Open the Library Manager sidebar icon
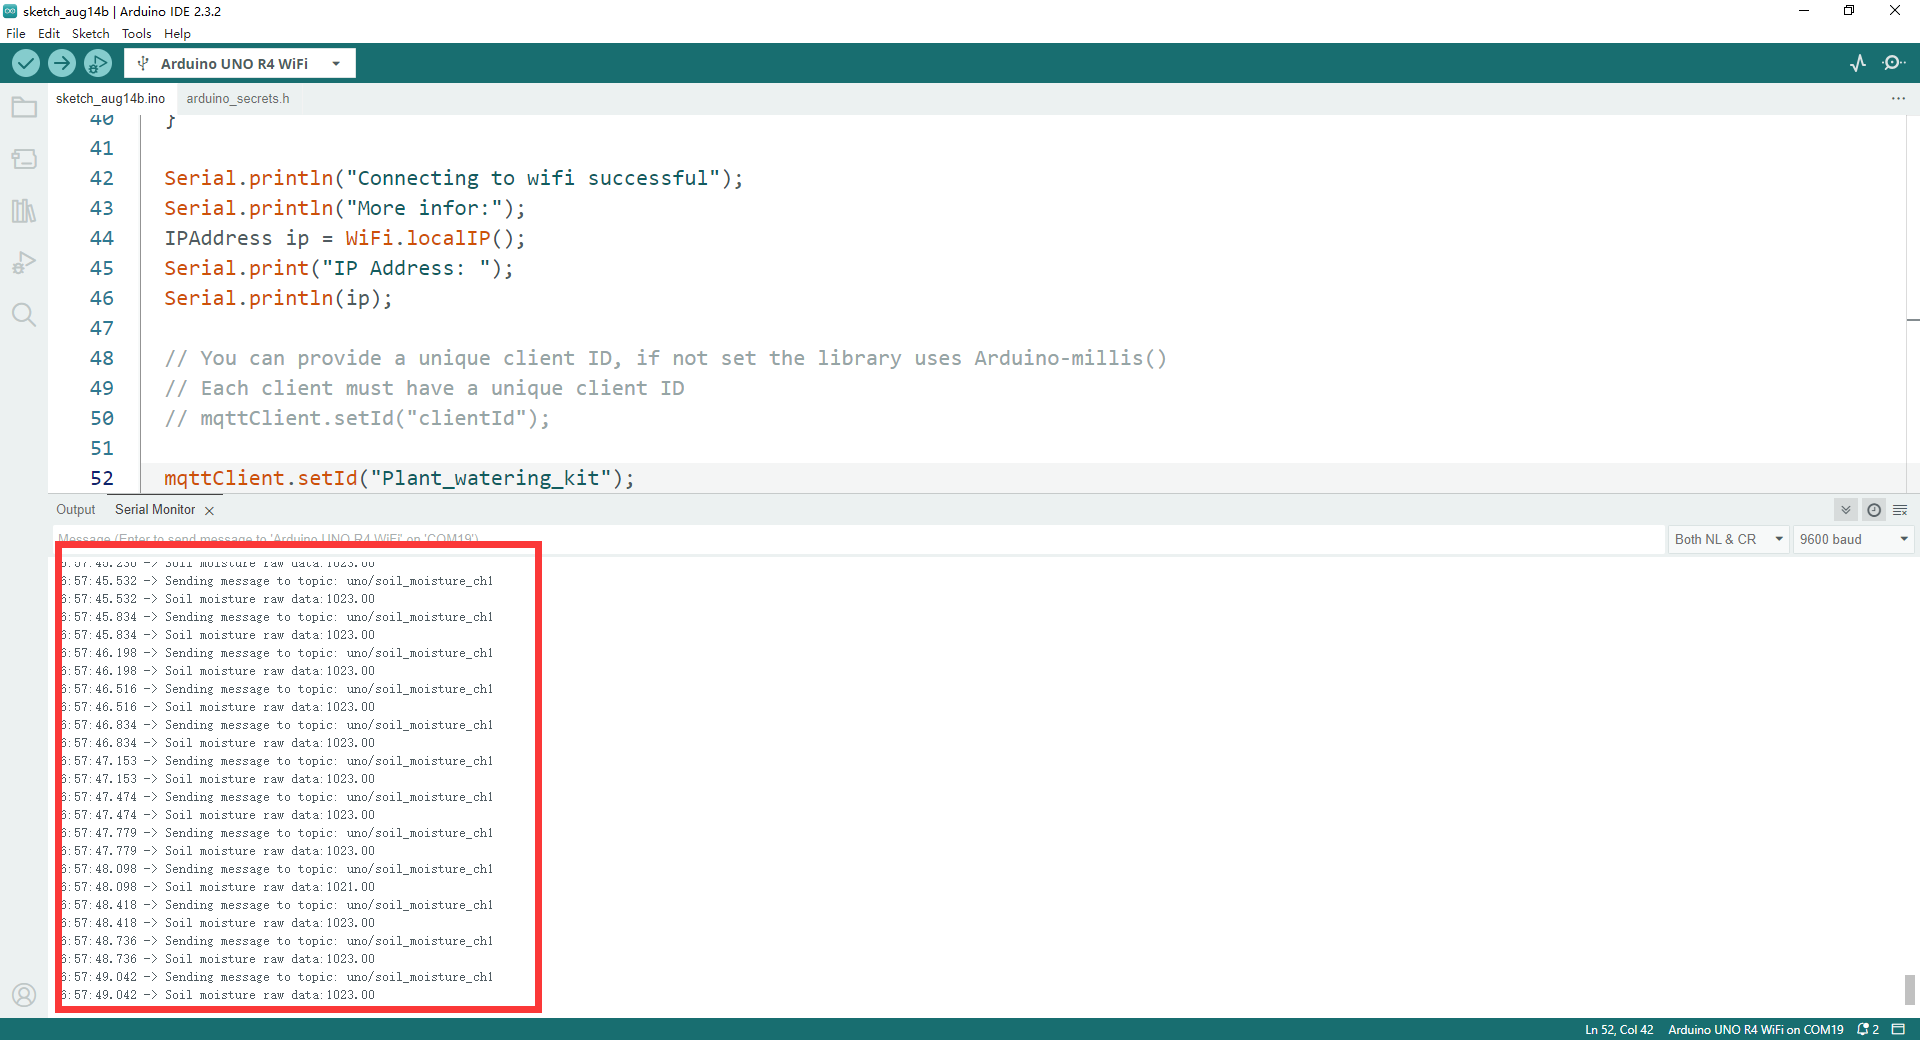 (x=24, y=211)
